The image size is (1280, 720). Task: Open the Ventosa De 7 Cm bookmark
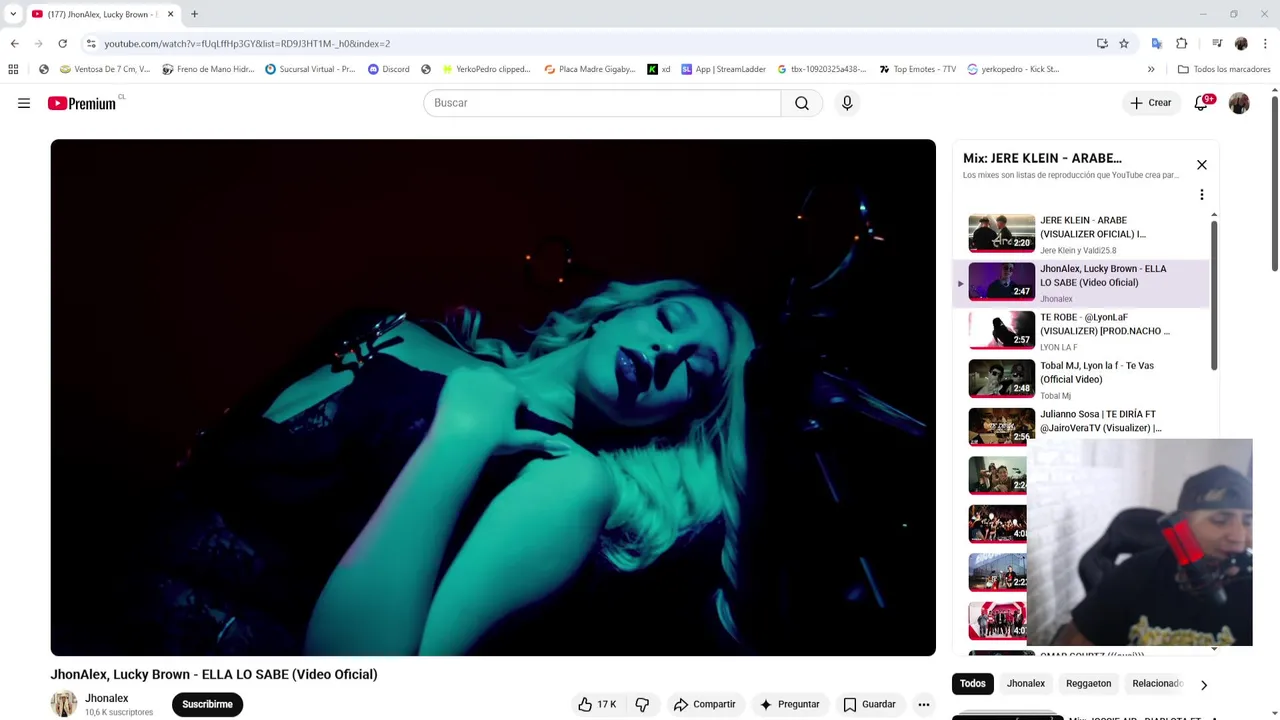point(105,69)
